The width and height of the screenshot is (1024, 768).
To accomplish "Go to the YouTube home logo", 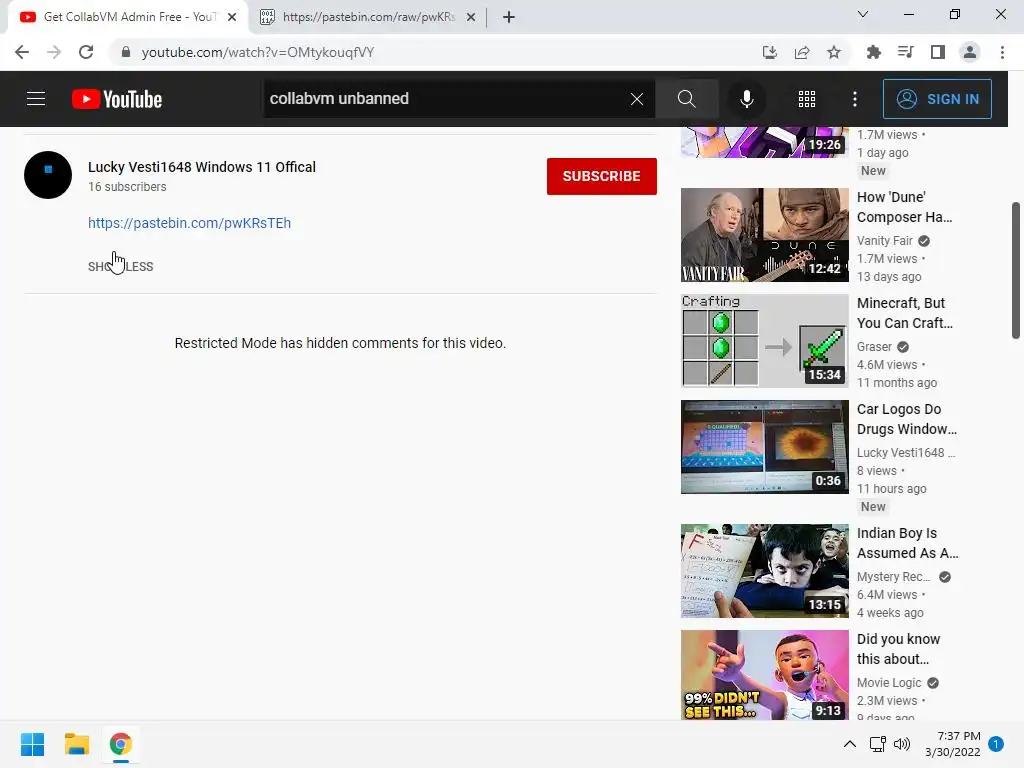I will coord(117,99).
